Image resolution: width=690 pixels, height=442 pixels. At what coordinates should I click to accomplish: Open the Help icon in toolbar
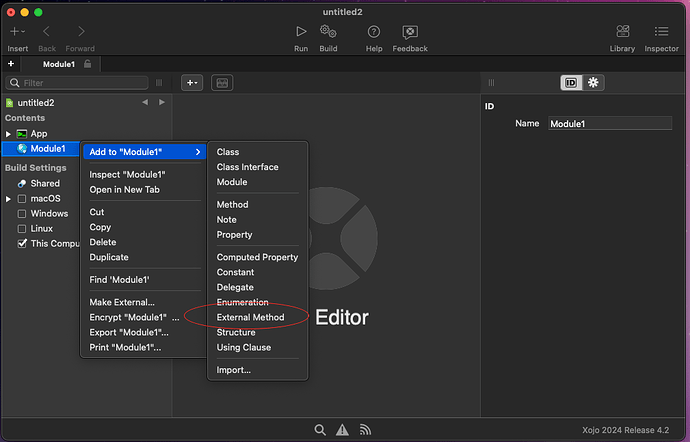tap(374, 32)
